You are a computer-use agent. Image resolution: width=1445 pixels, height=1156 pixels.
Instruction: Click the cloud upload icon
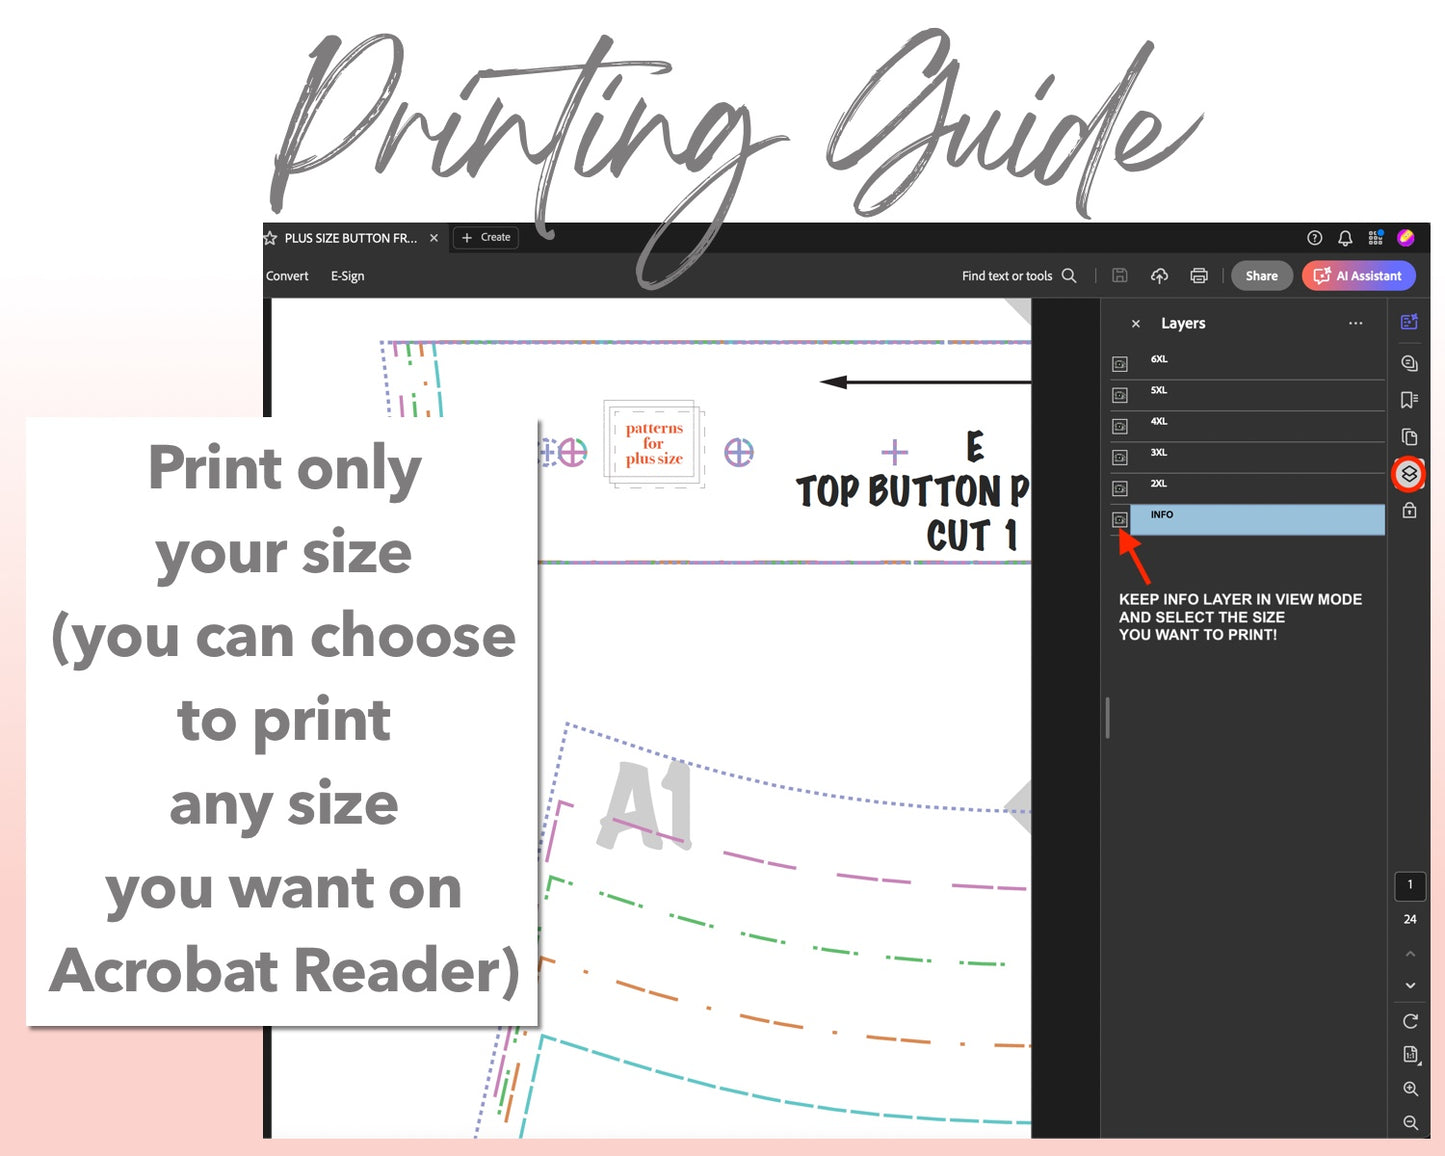(1160, 276)
